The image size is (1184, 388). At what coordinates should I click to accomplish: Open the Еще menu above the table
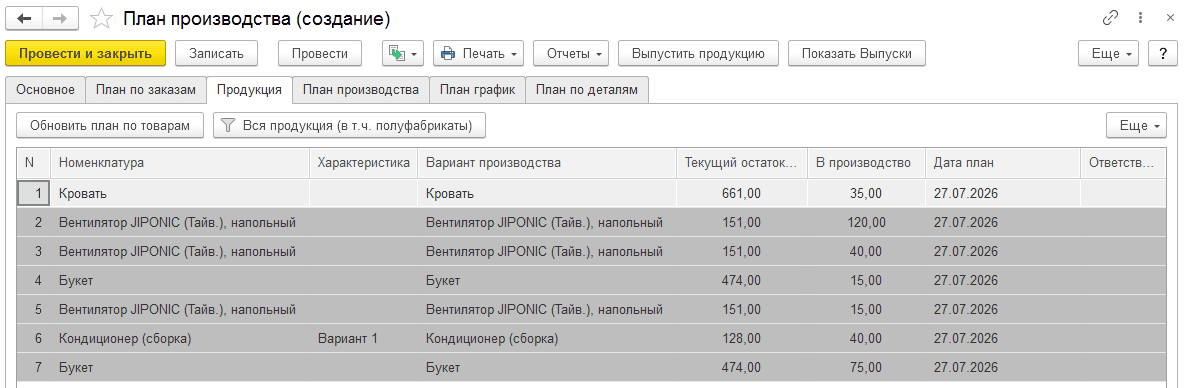(1136, 126)
